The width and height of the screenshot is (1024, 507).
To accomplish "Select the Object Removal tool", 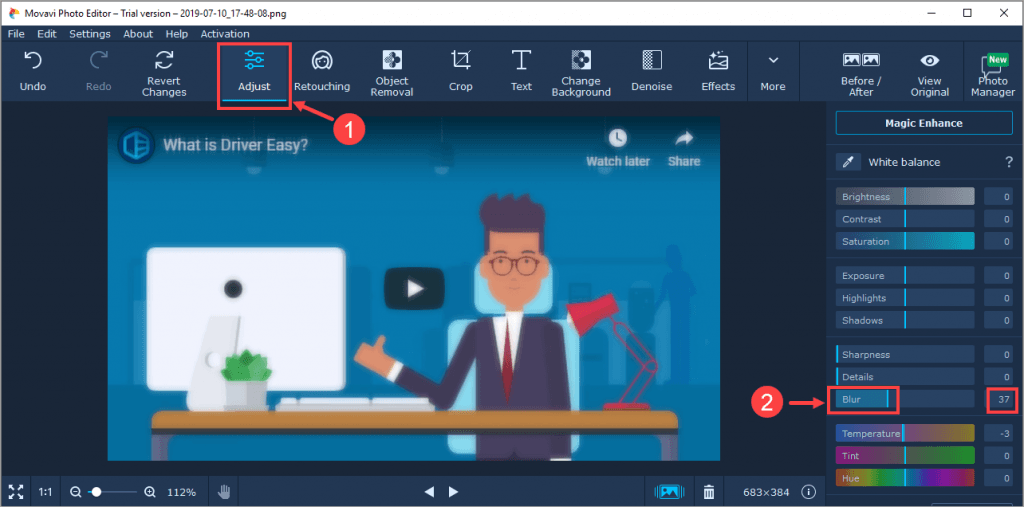I will pyautogui.click(x=392, y=72).
